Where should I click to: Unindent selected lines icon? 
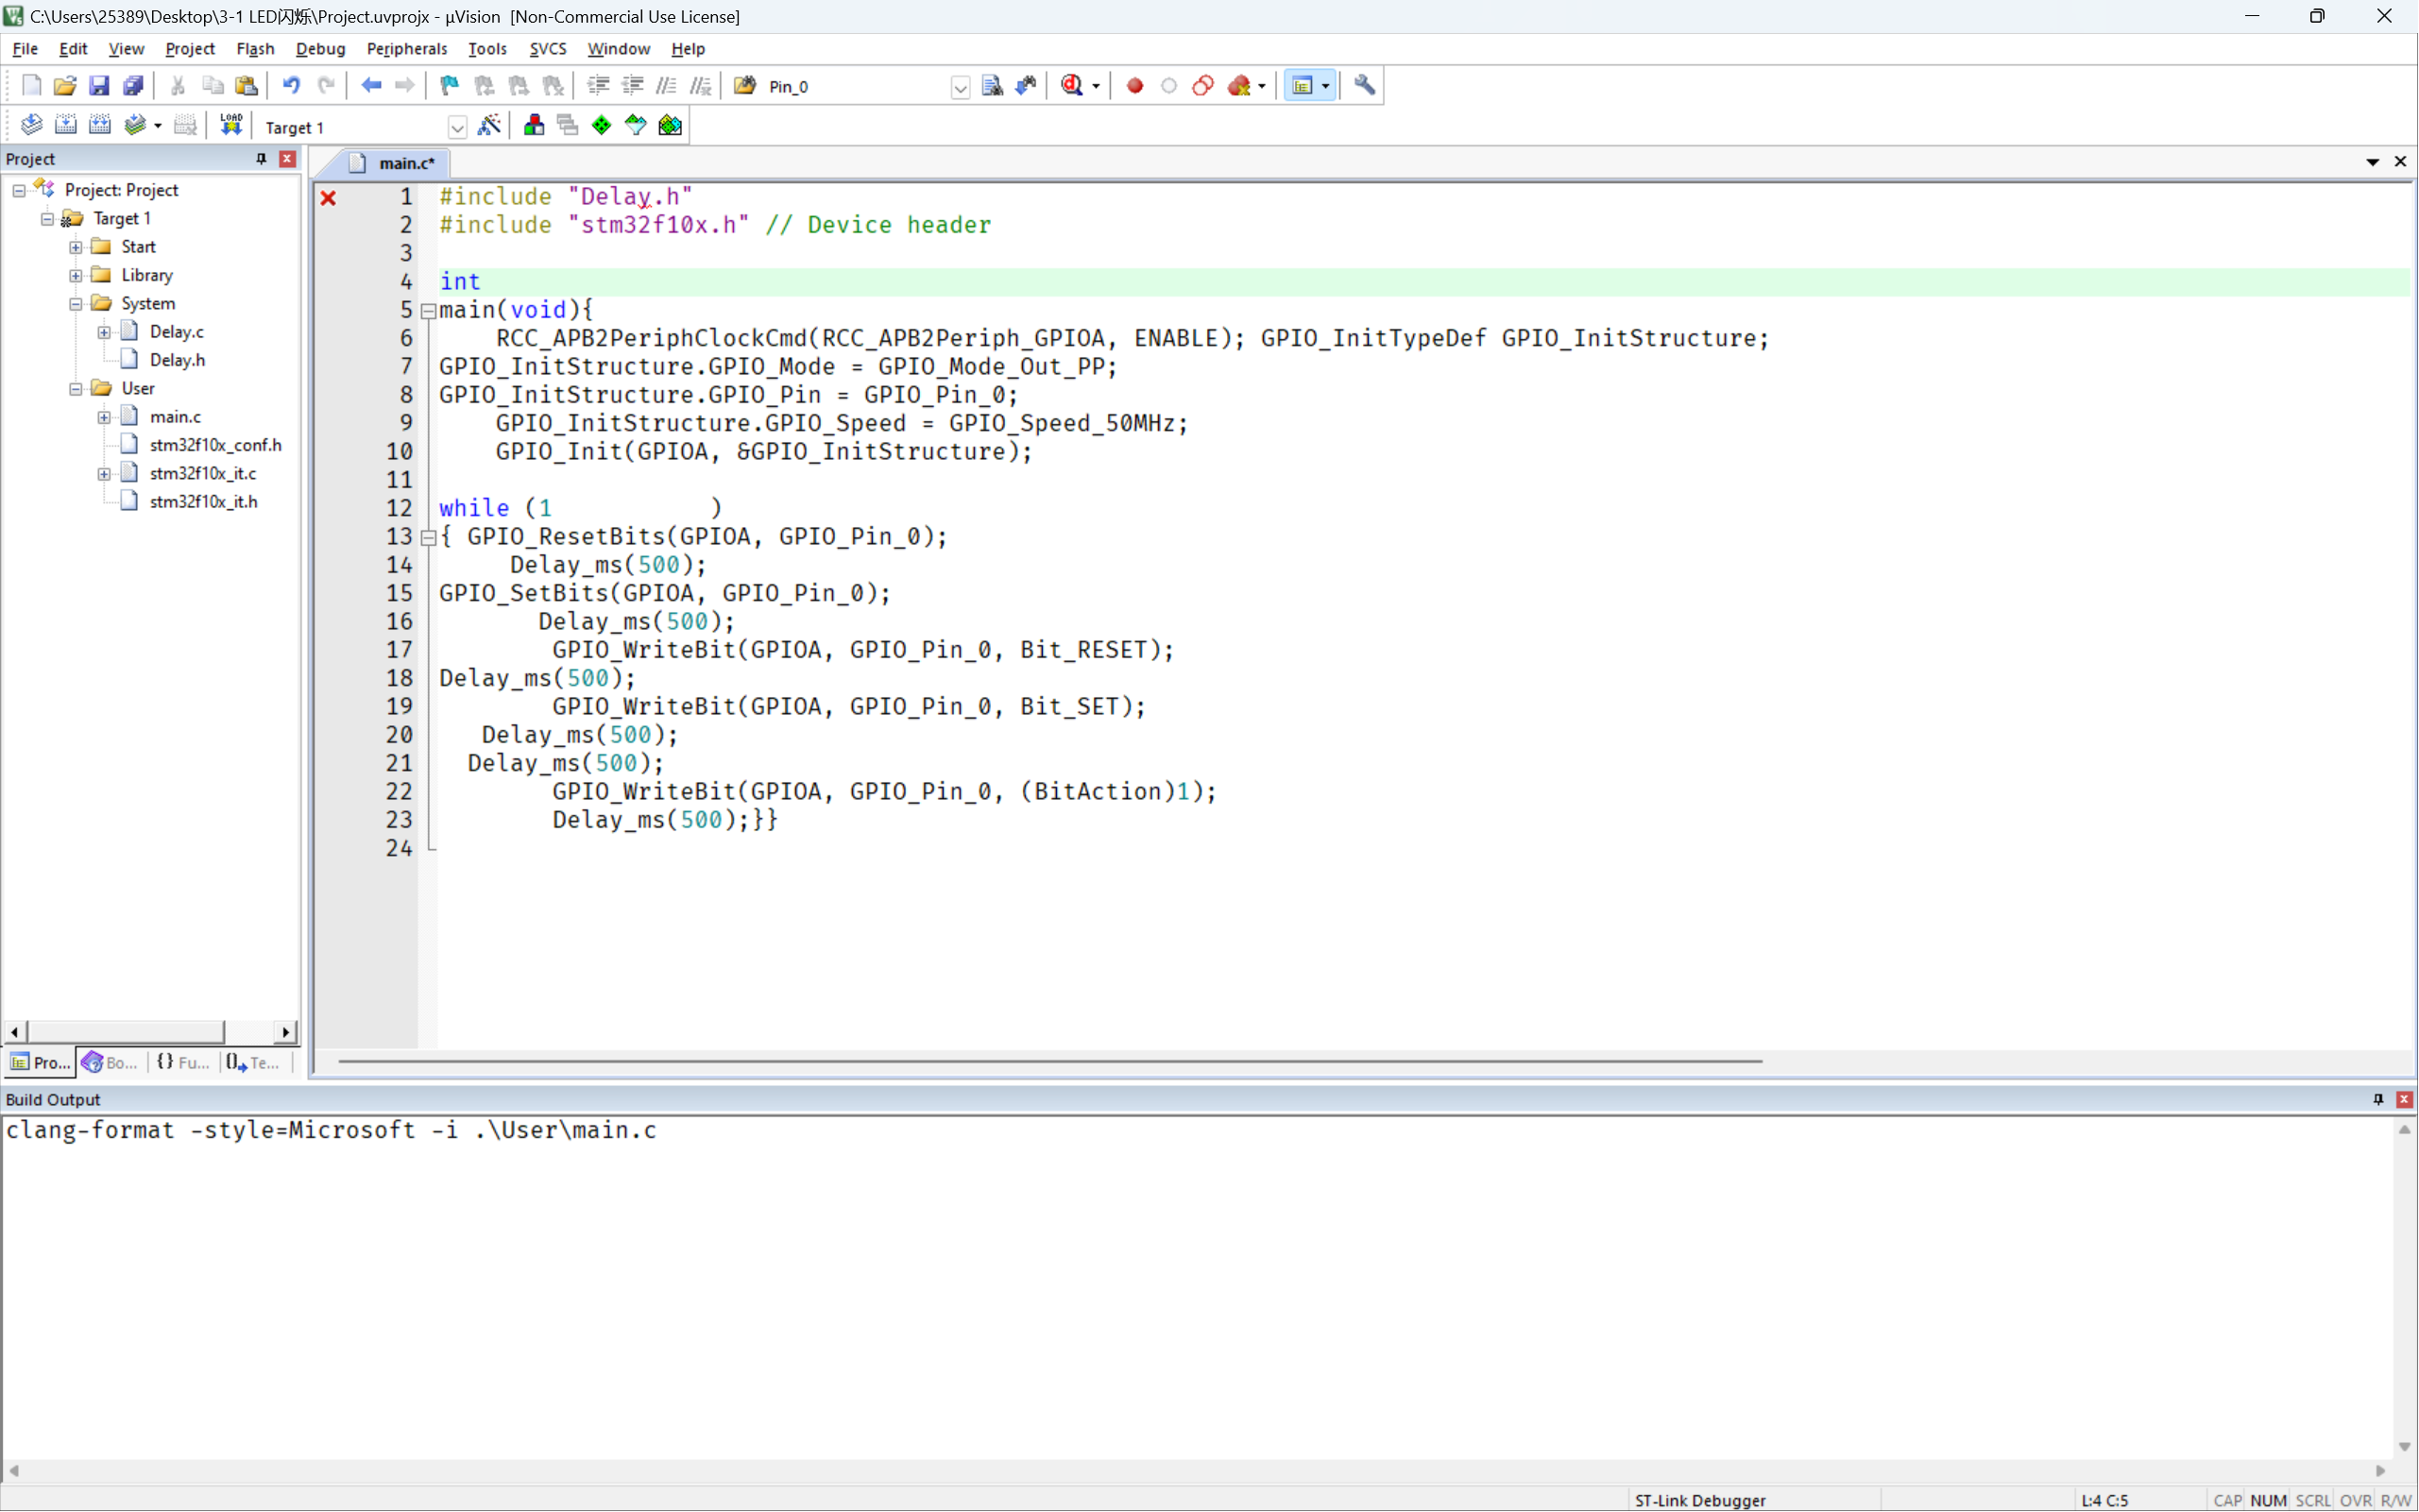(632, 86)
